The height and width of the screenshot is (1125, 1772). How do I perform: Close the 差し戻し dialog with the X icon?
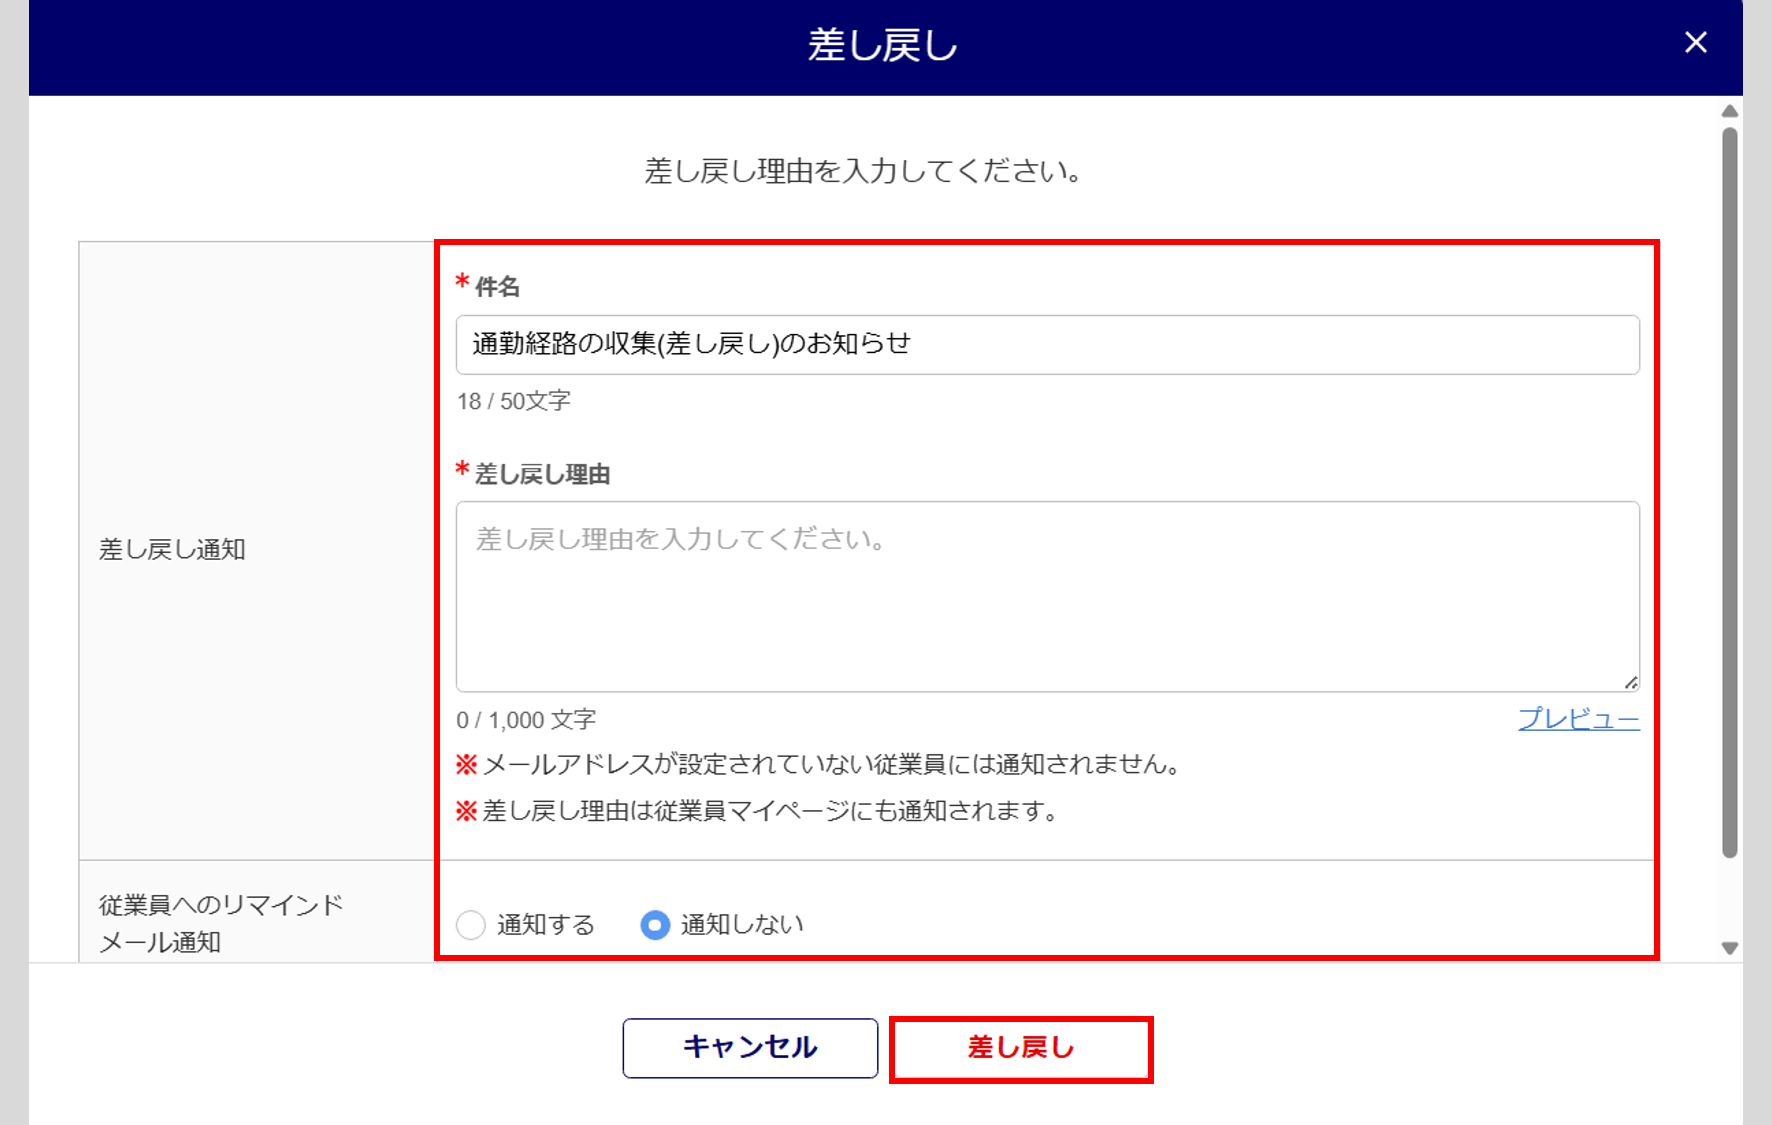coord(1695,42)
